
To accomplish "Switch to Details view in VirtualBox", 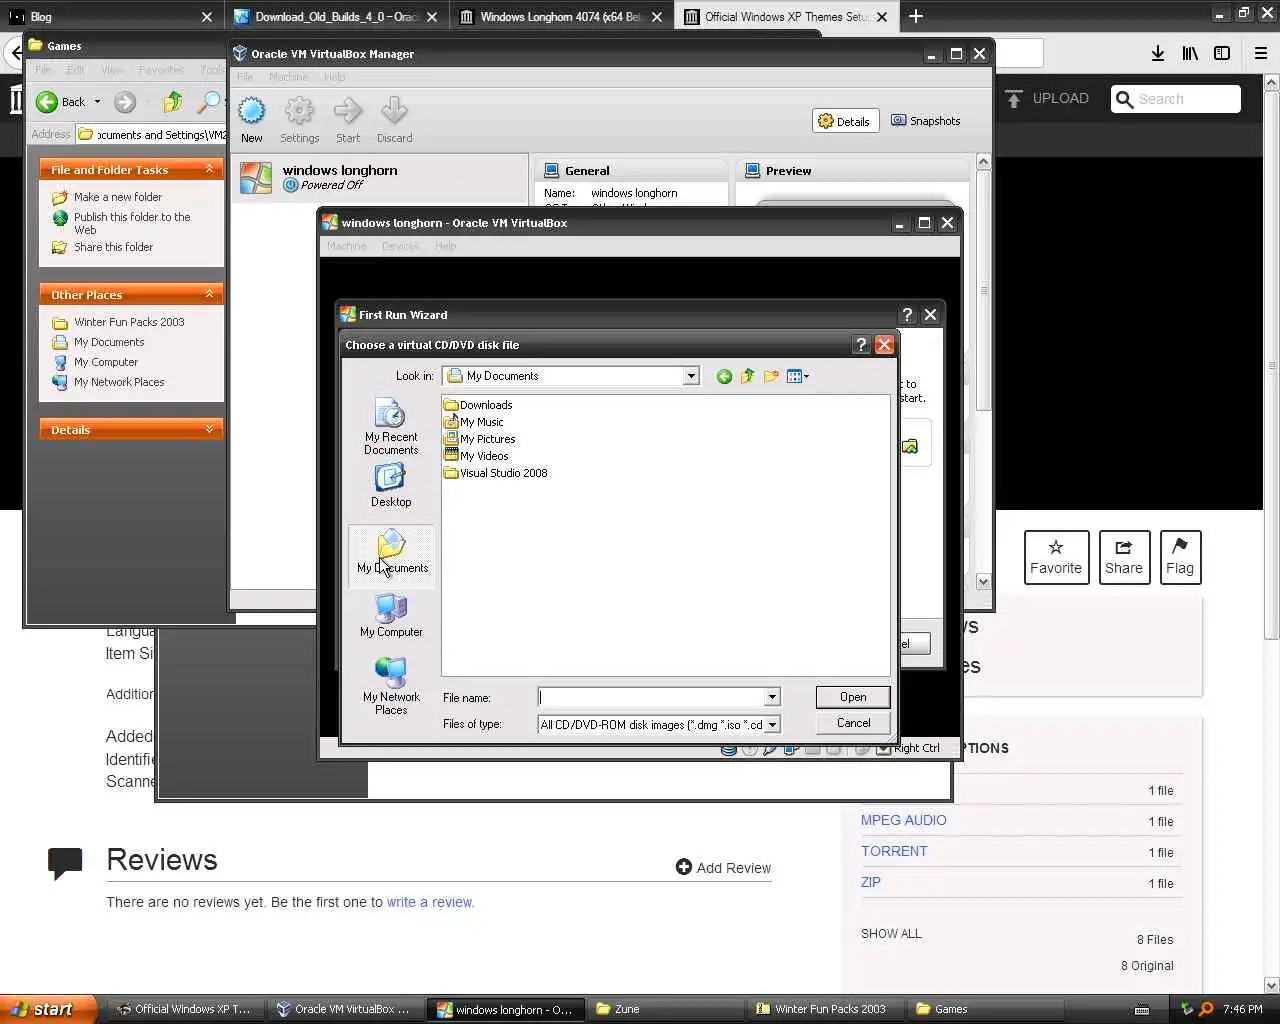I will coord(844,121).
